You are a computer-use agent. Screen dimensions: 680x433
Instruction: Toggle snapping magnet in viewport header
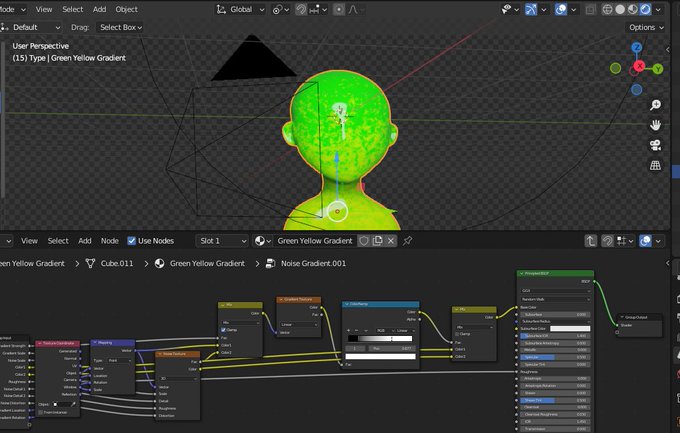[301, 10]
